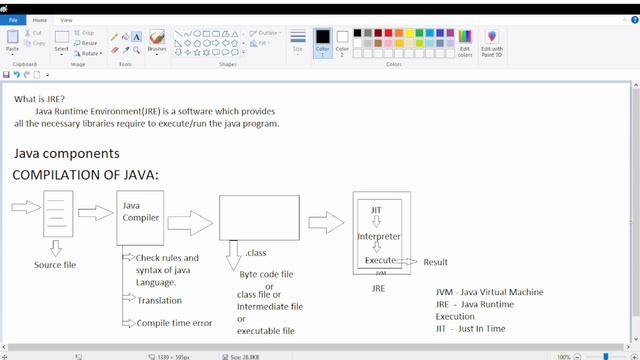This screenshot has height=360, width=640.
Task: Pick the orange color swatch
Action: click(399, 33)
